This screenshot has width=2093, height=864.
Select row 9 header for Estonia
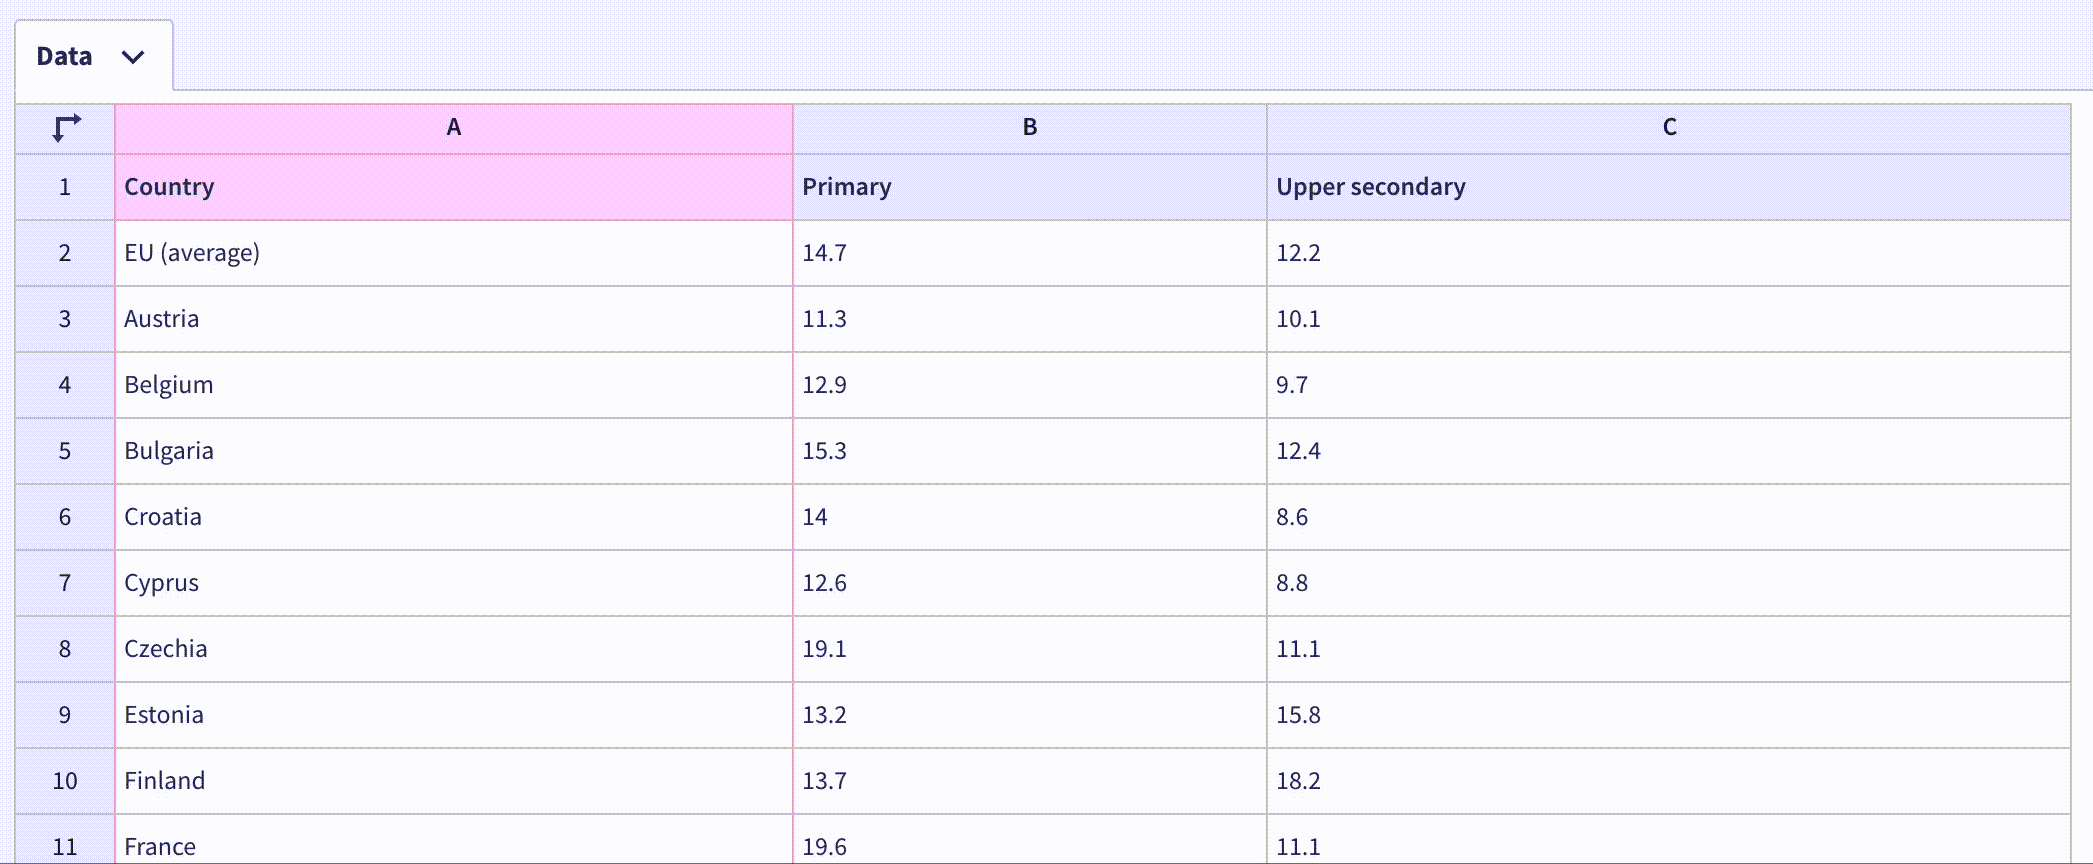(65, 715)
